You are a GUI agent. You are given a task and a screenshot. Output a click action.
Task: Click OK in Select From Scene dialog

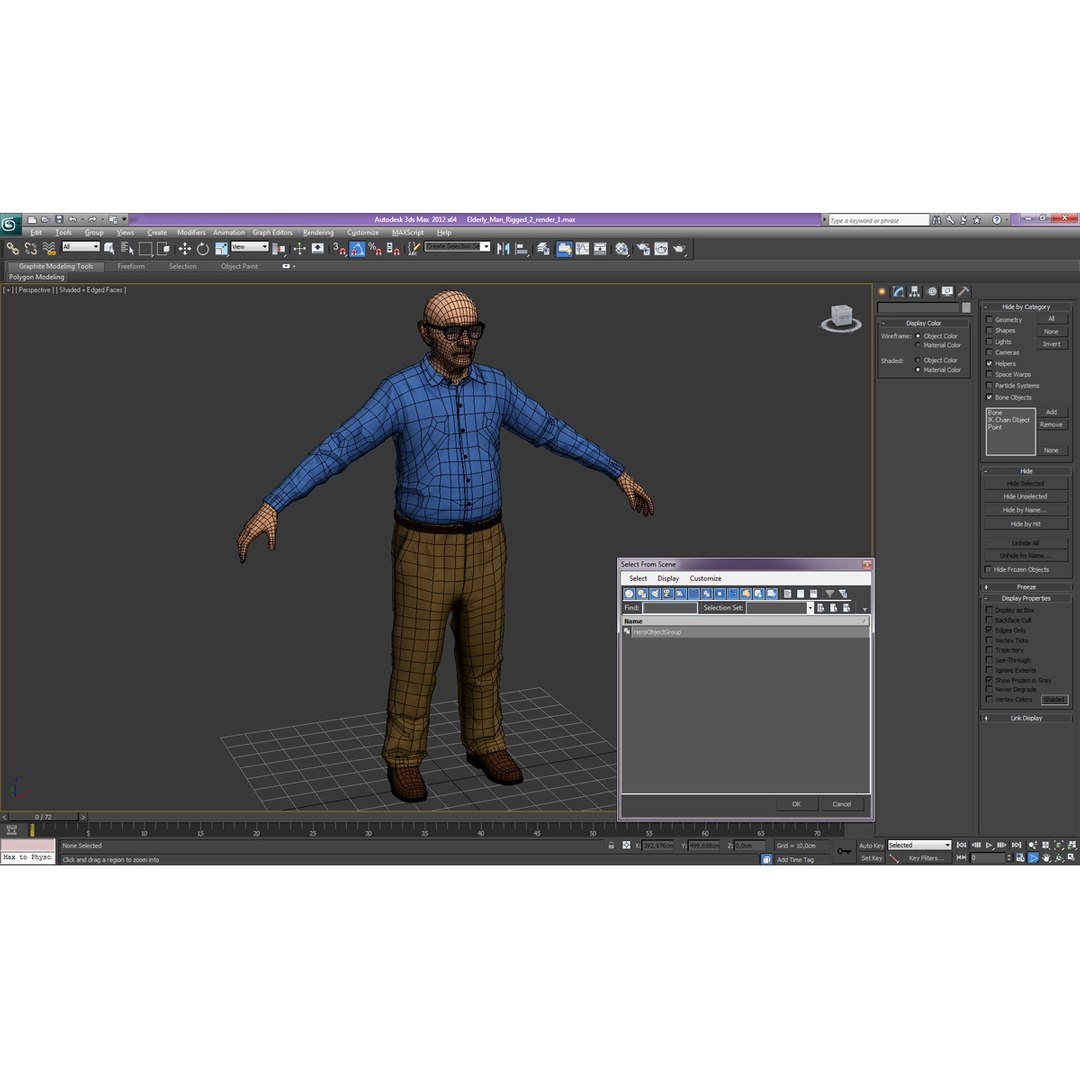coord(796,804)
